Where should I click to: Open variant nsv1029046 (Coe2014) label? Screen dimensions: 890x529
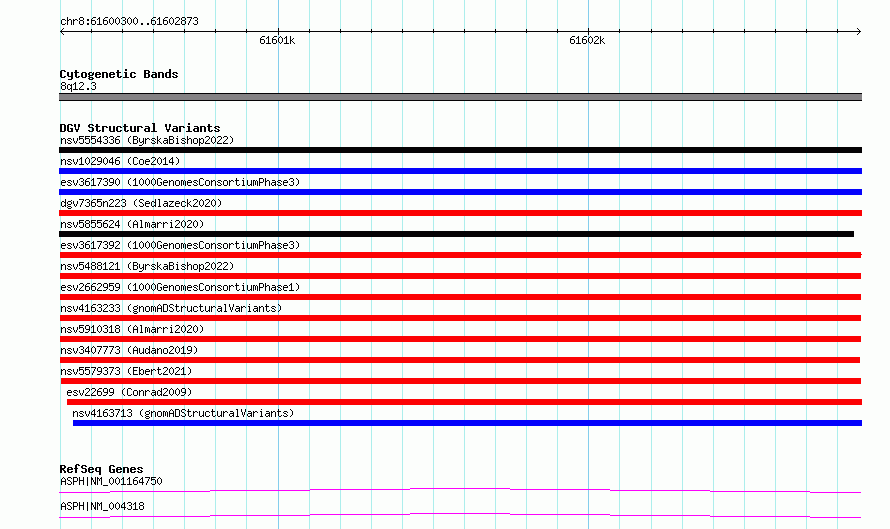tap(120, 161)
